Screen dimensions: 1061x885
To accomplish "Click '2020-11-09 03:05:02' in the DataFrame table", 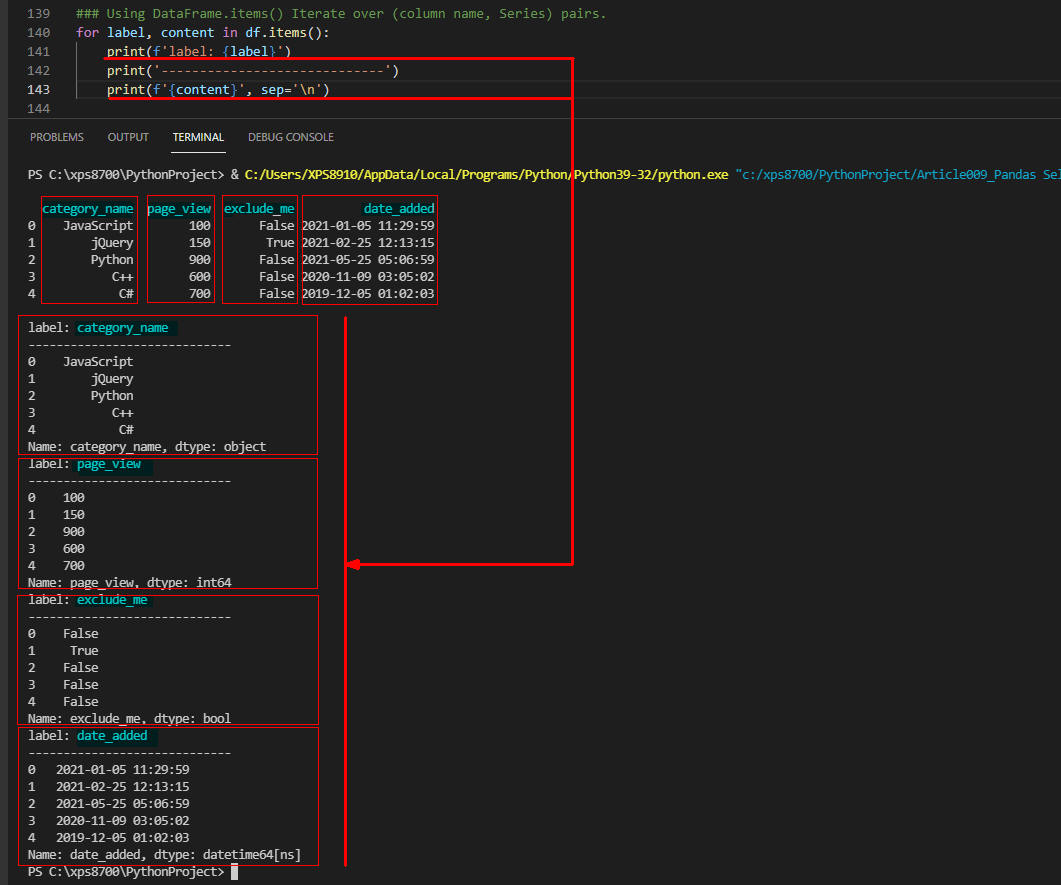I will [x=368, y=276].
